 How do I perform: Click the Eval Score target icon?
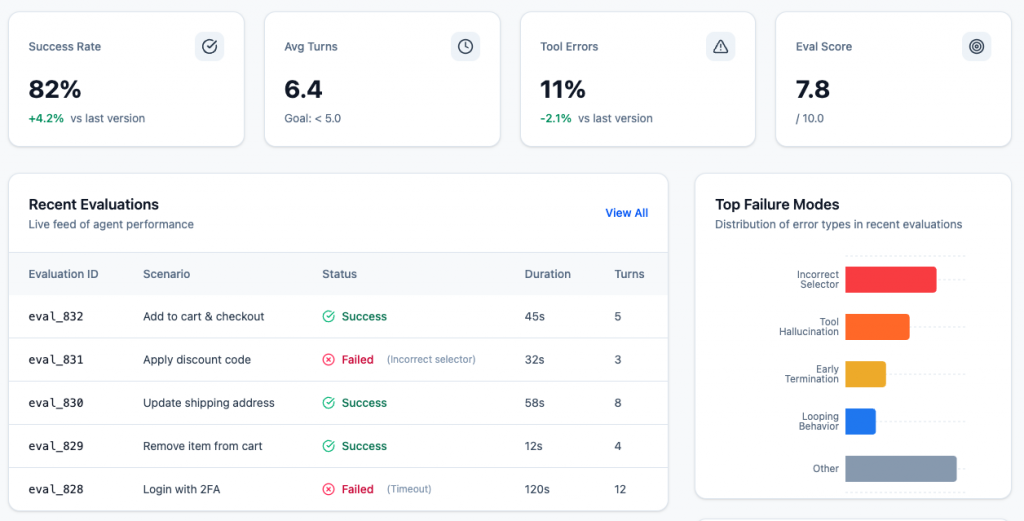pos(976,46)
